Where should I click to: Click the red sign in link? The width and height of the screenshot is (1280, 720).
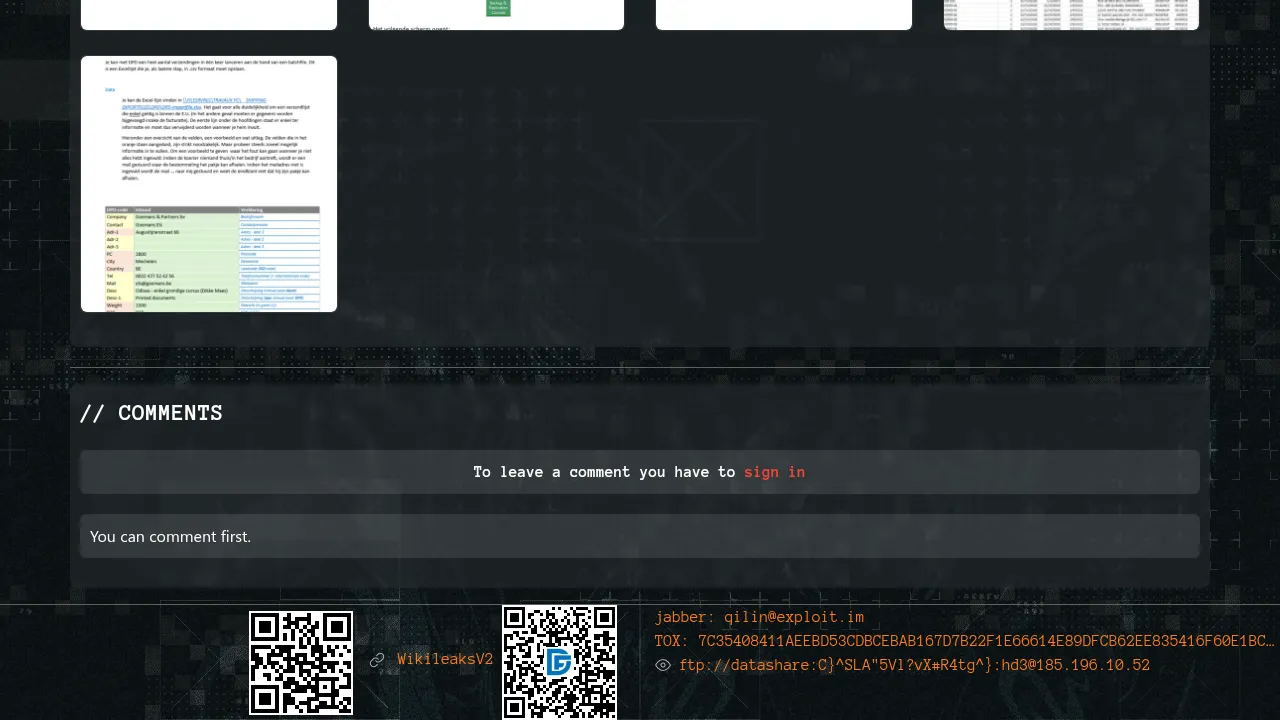point(774,472)
